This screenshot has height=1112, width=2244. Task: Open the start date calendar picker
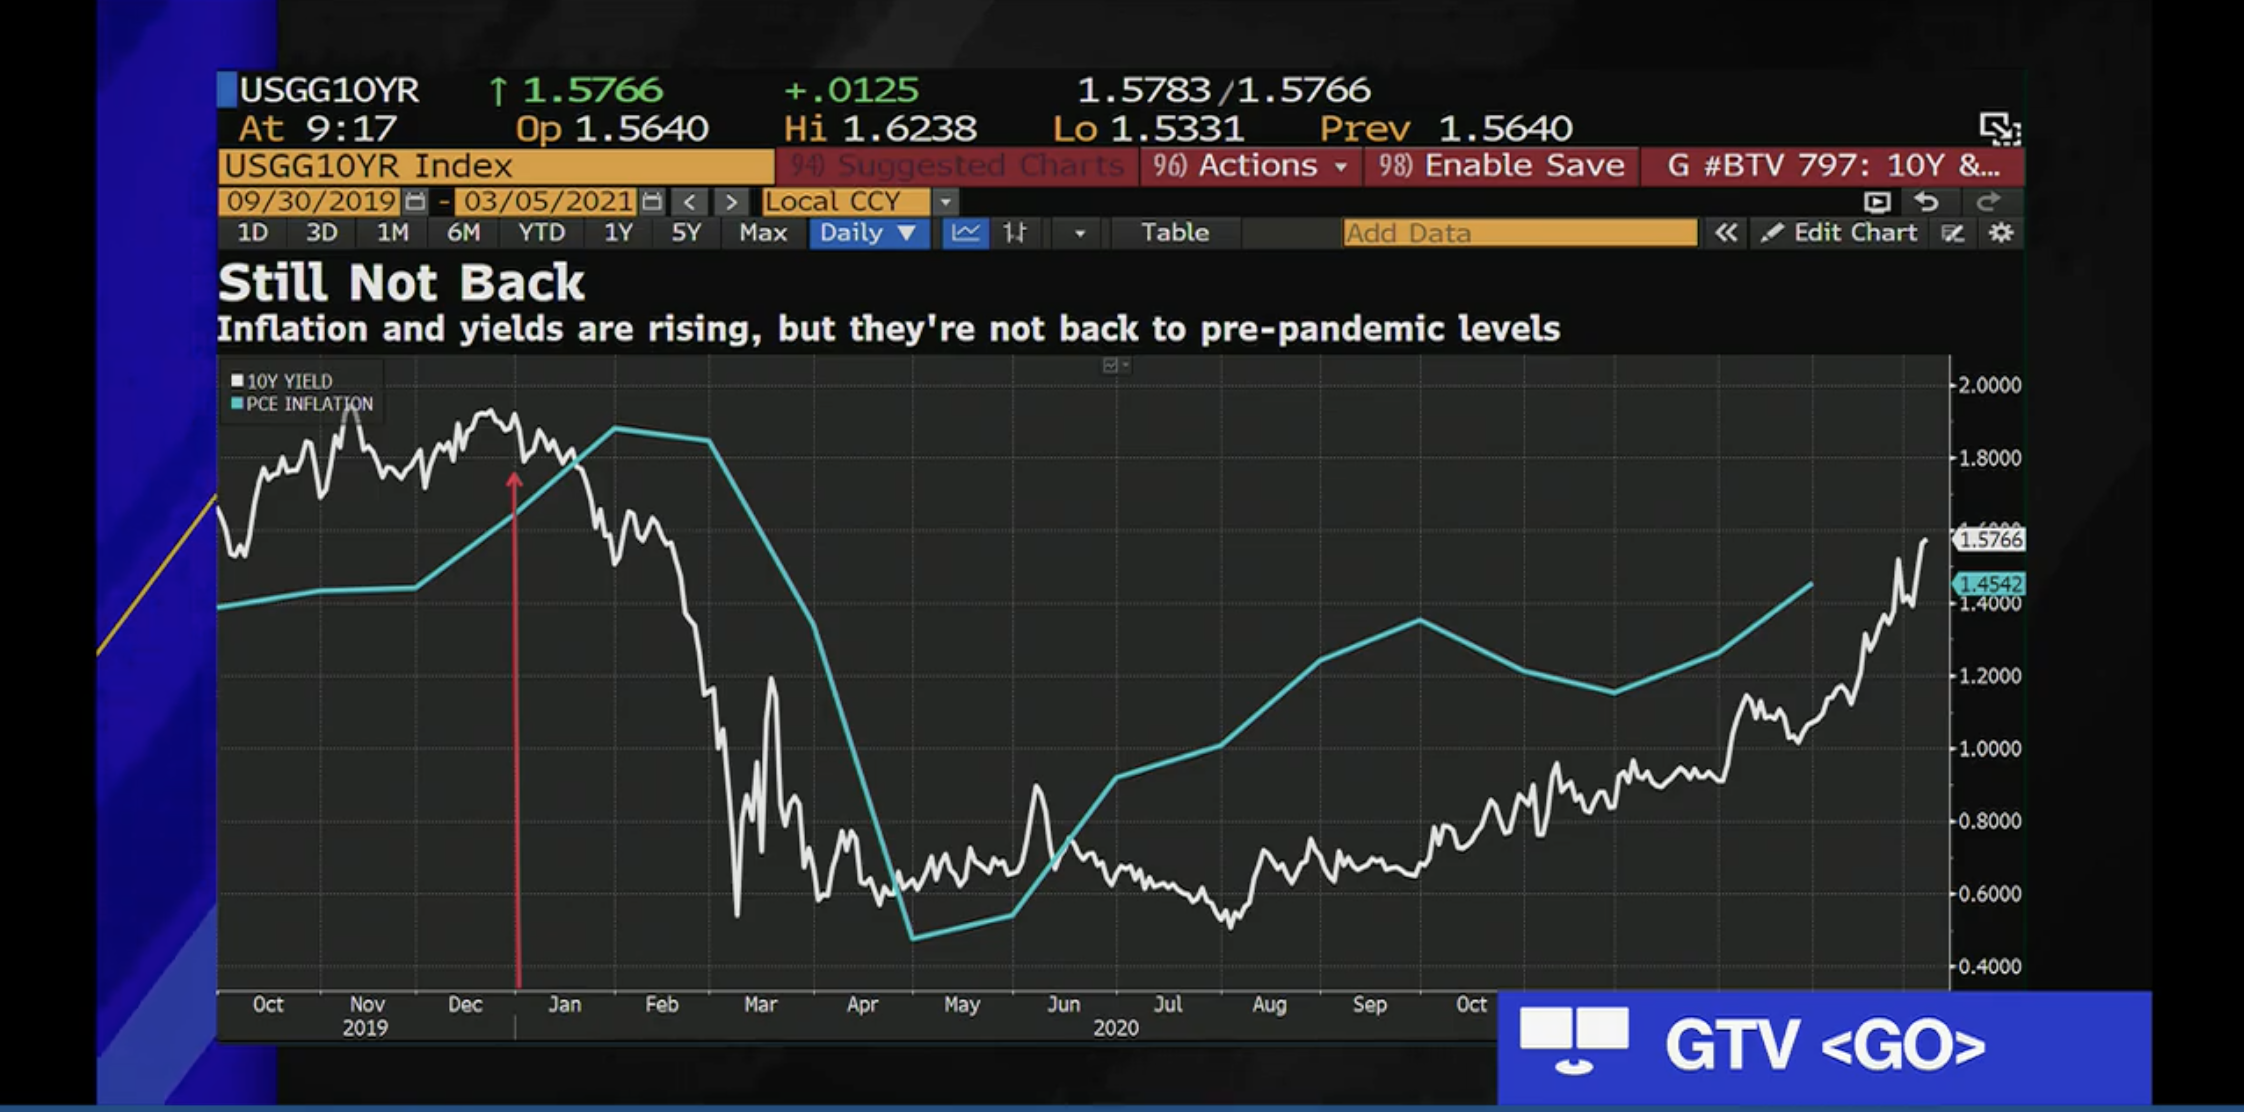click(415, 202)
